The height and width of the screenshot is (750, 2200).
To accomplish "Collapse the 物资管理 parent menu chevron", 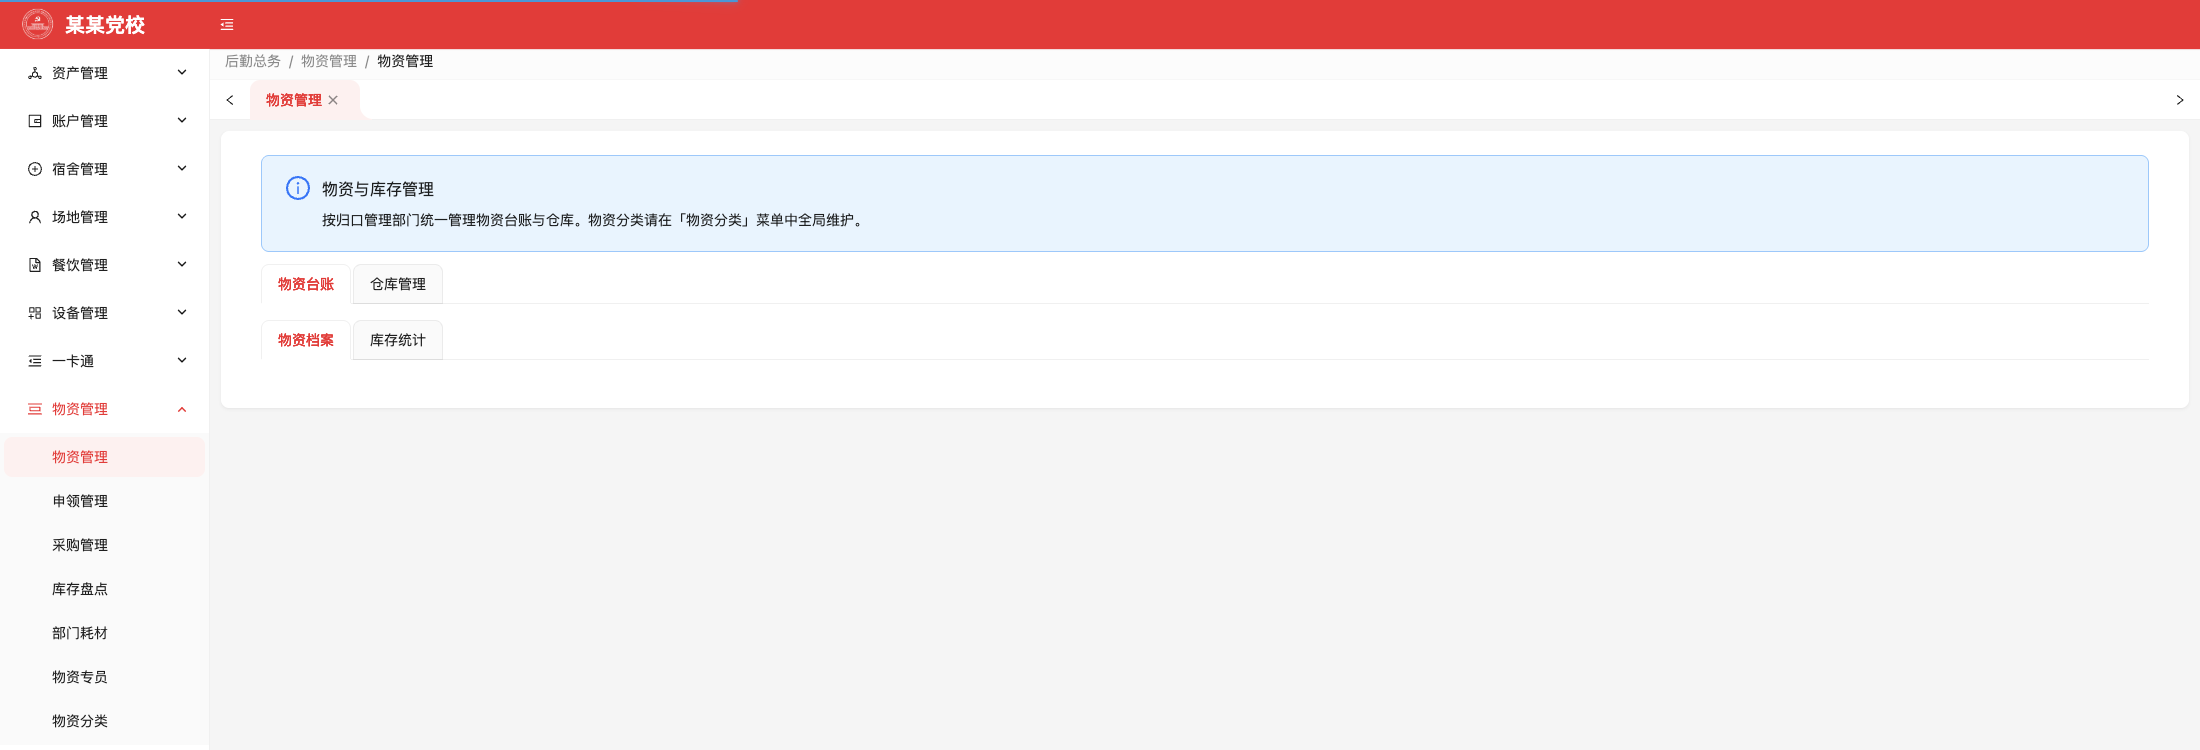I will (x=182, y=409).
